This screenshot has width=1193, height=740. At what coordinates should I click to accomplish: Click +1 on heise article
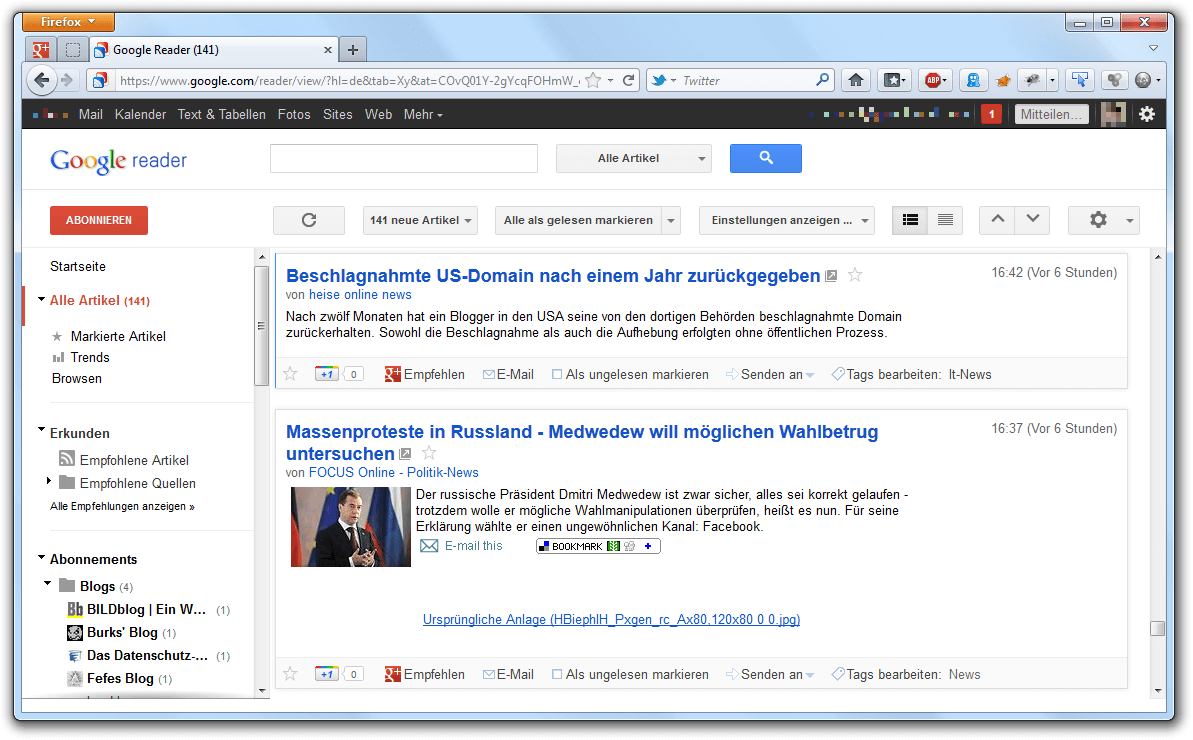coord(327,374)
